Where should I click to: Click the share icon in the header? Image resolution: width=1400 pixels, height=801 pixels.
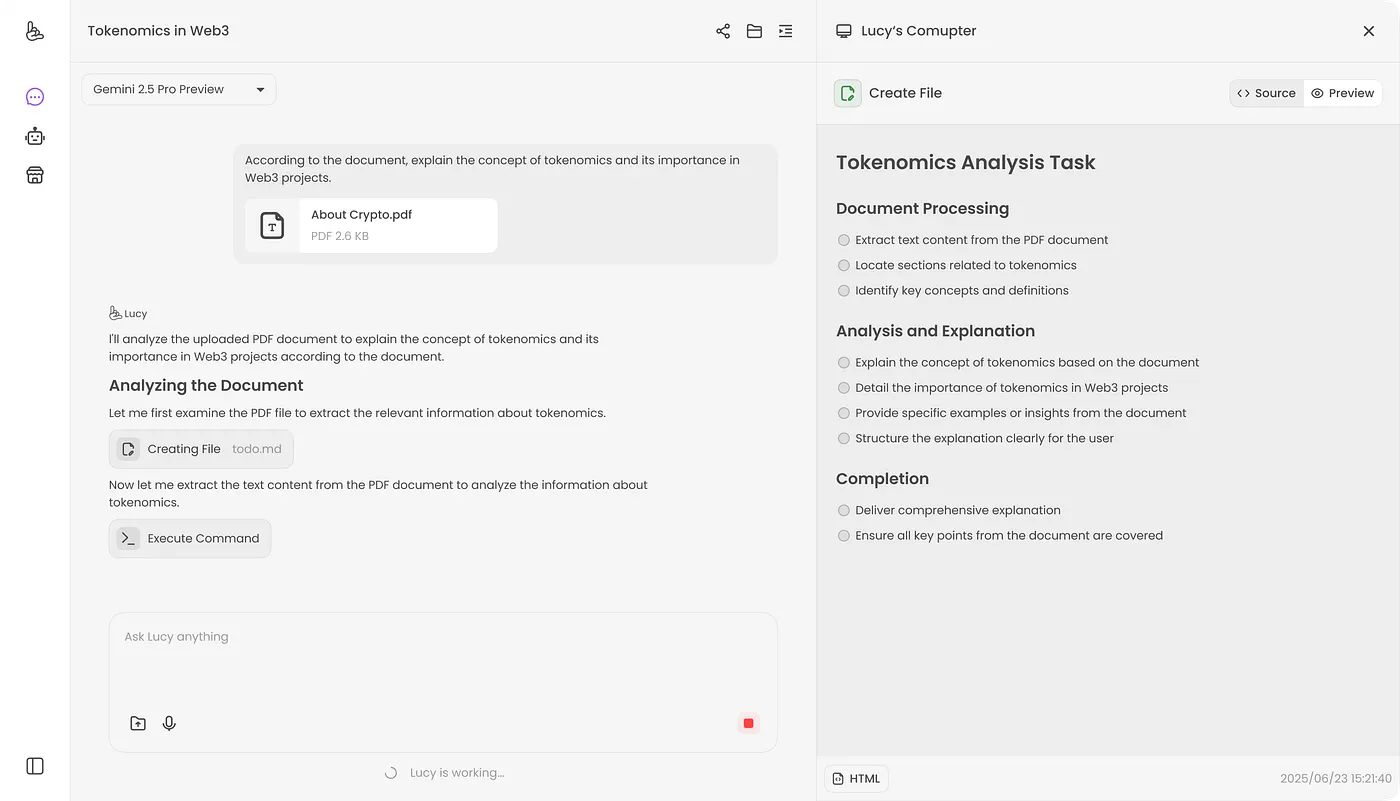723,31
